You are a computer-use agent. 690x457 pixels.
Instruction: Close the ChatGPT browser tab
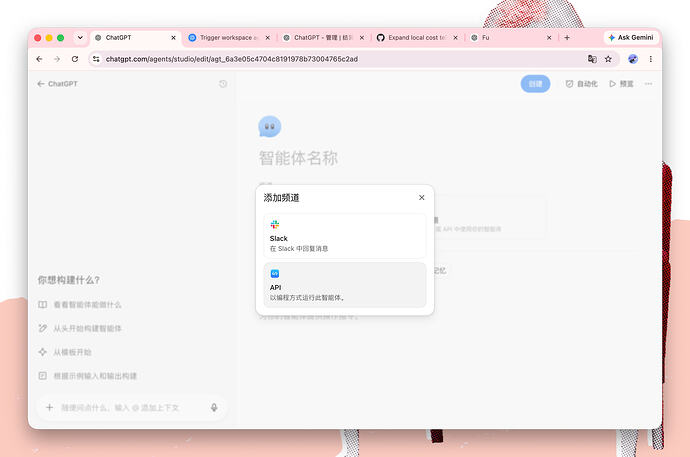[173, 38]
